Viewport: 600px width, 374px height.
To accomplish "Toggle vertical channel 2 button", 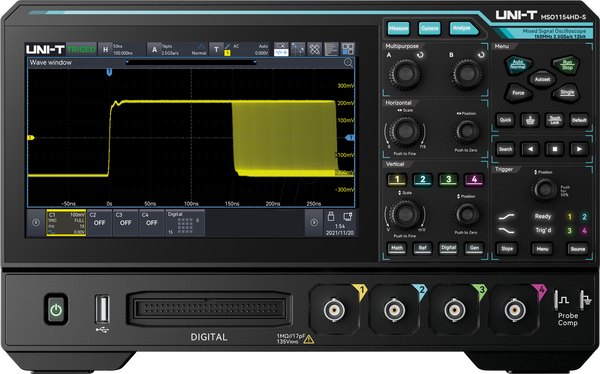I will [x=422, y=180].
